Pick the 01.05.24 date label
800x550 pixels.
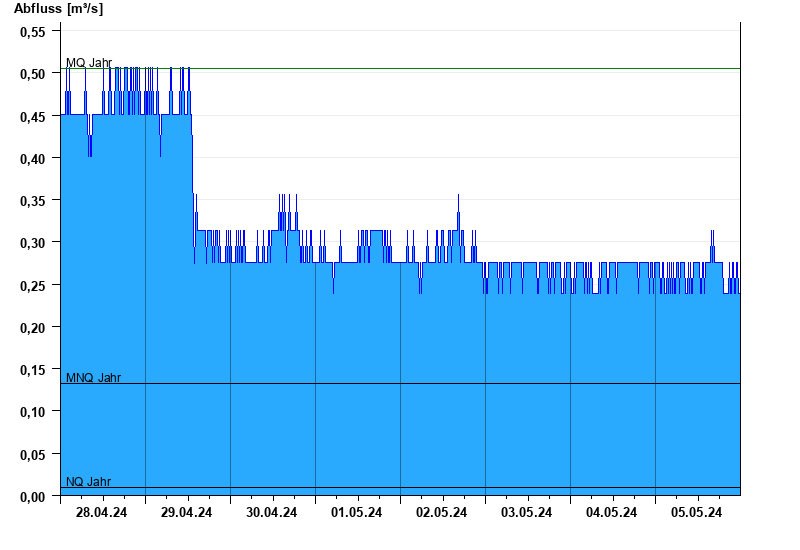[357, 513]
